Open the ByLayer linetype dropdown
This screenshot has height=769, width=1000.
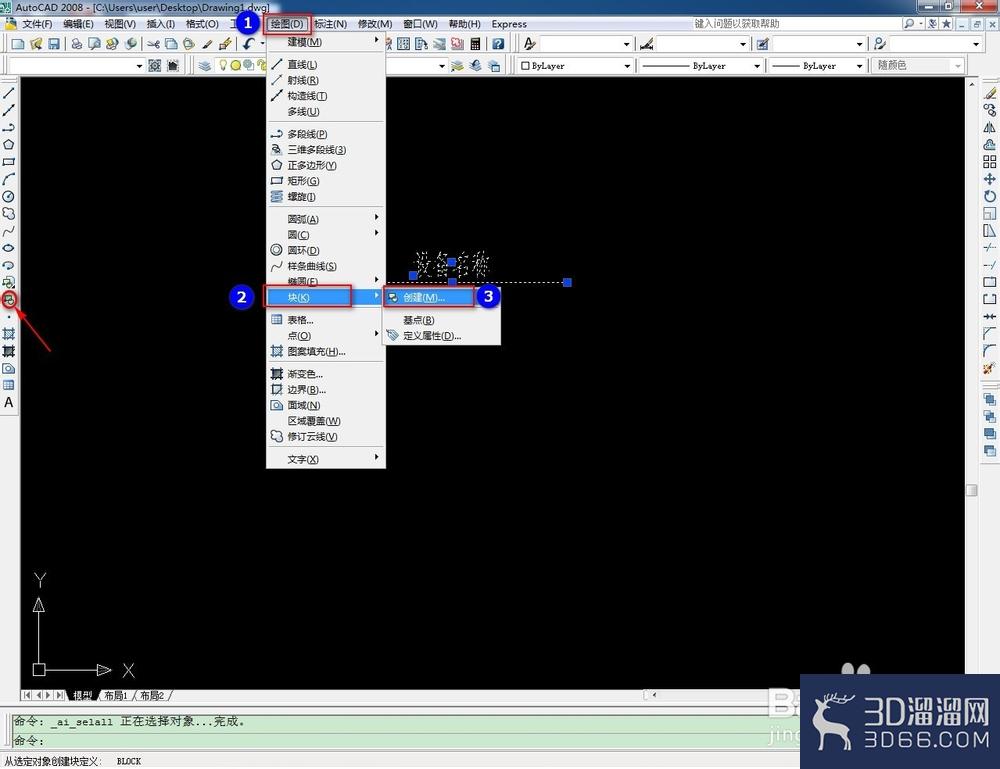click(700, 66)
